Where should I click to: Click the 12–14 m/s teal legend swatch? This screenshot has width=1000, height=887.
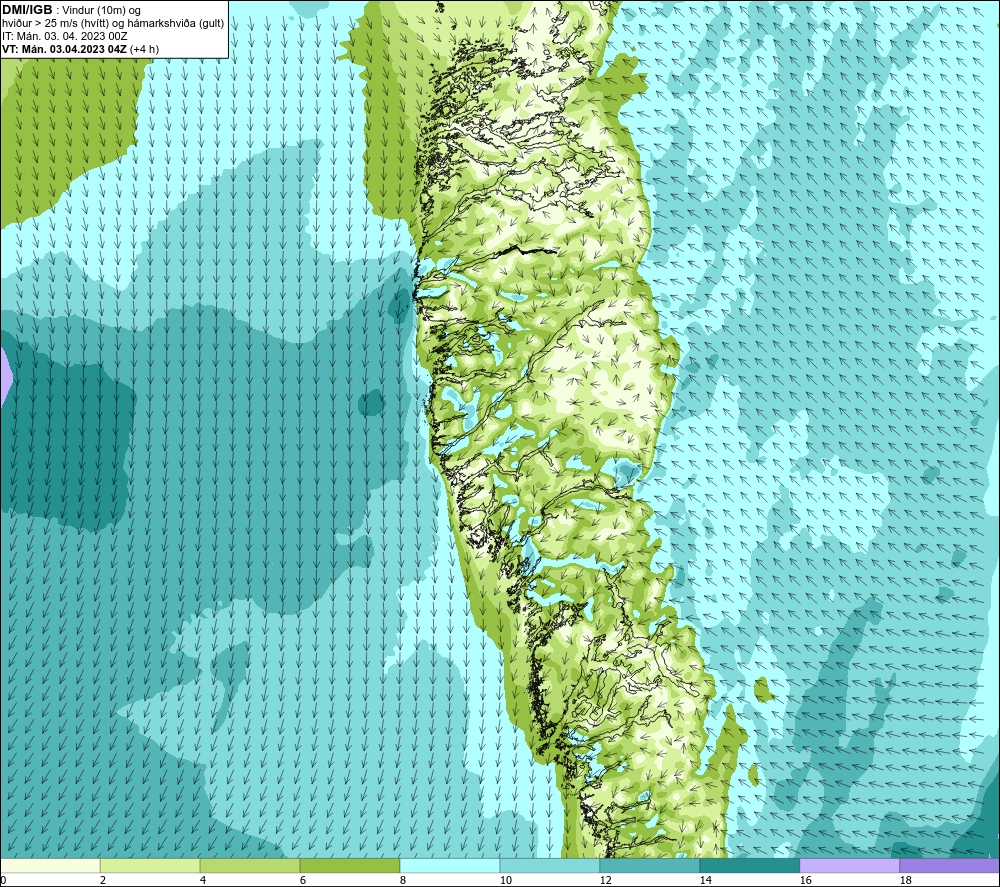tap(649, 865)
